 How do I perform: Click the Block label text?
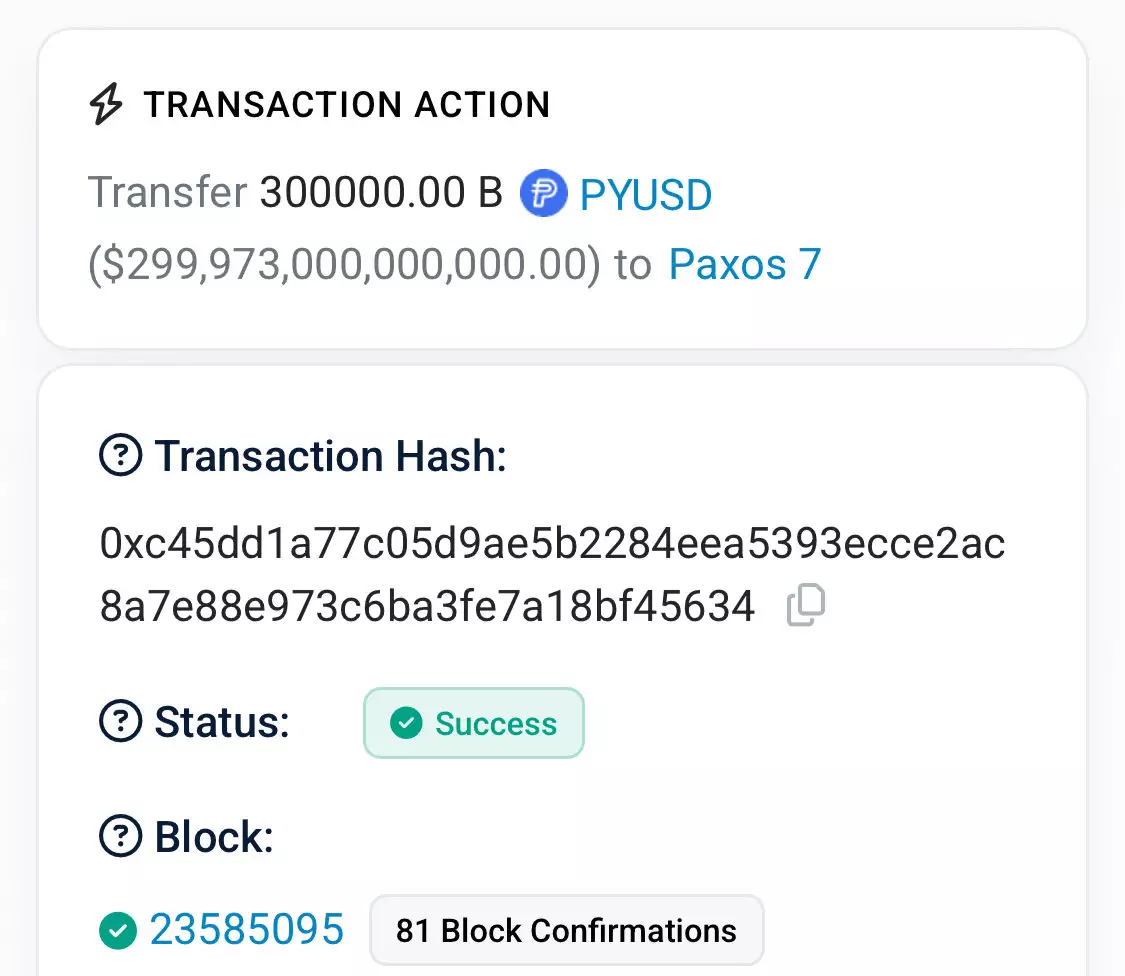(x=214, y=837)
